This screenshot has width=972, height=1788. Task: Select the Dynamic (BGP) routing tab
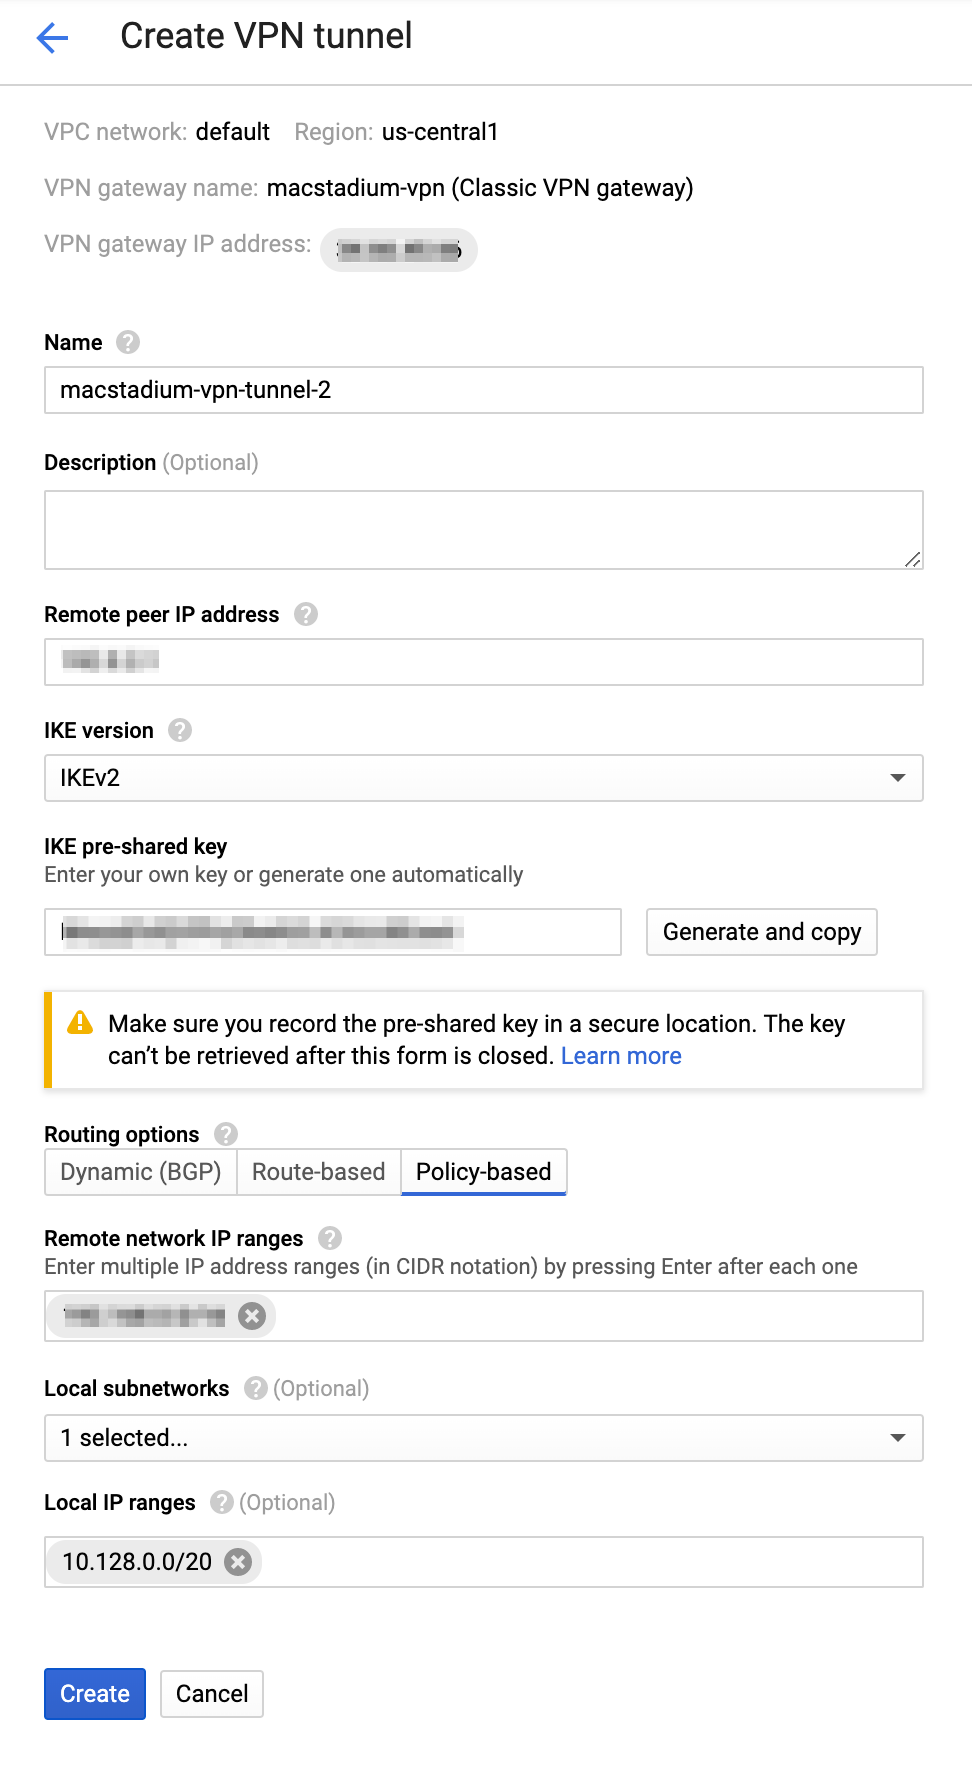141,1172
